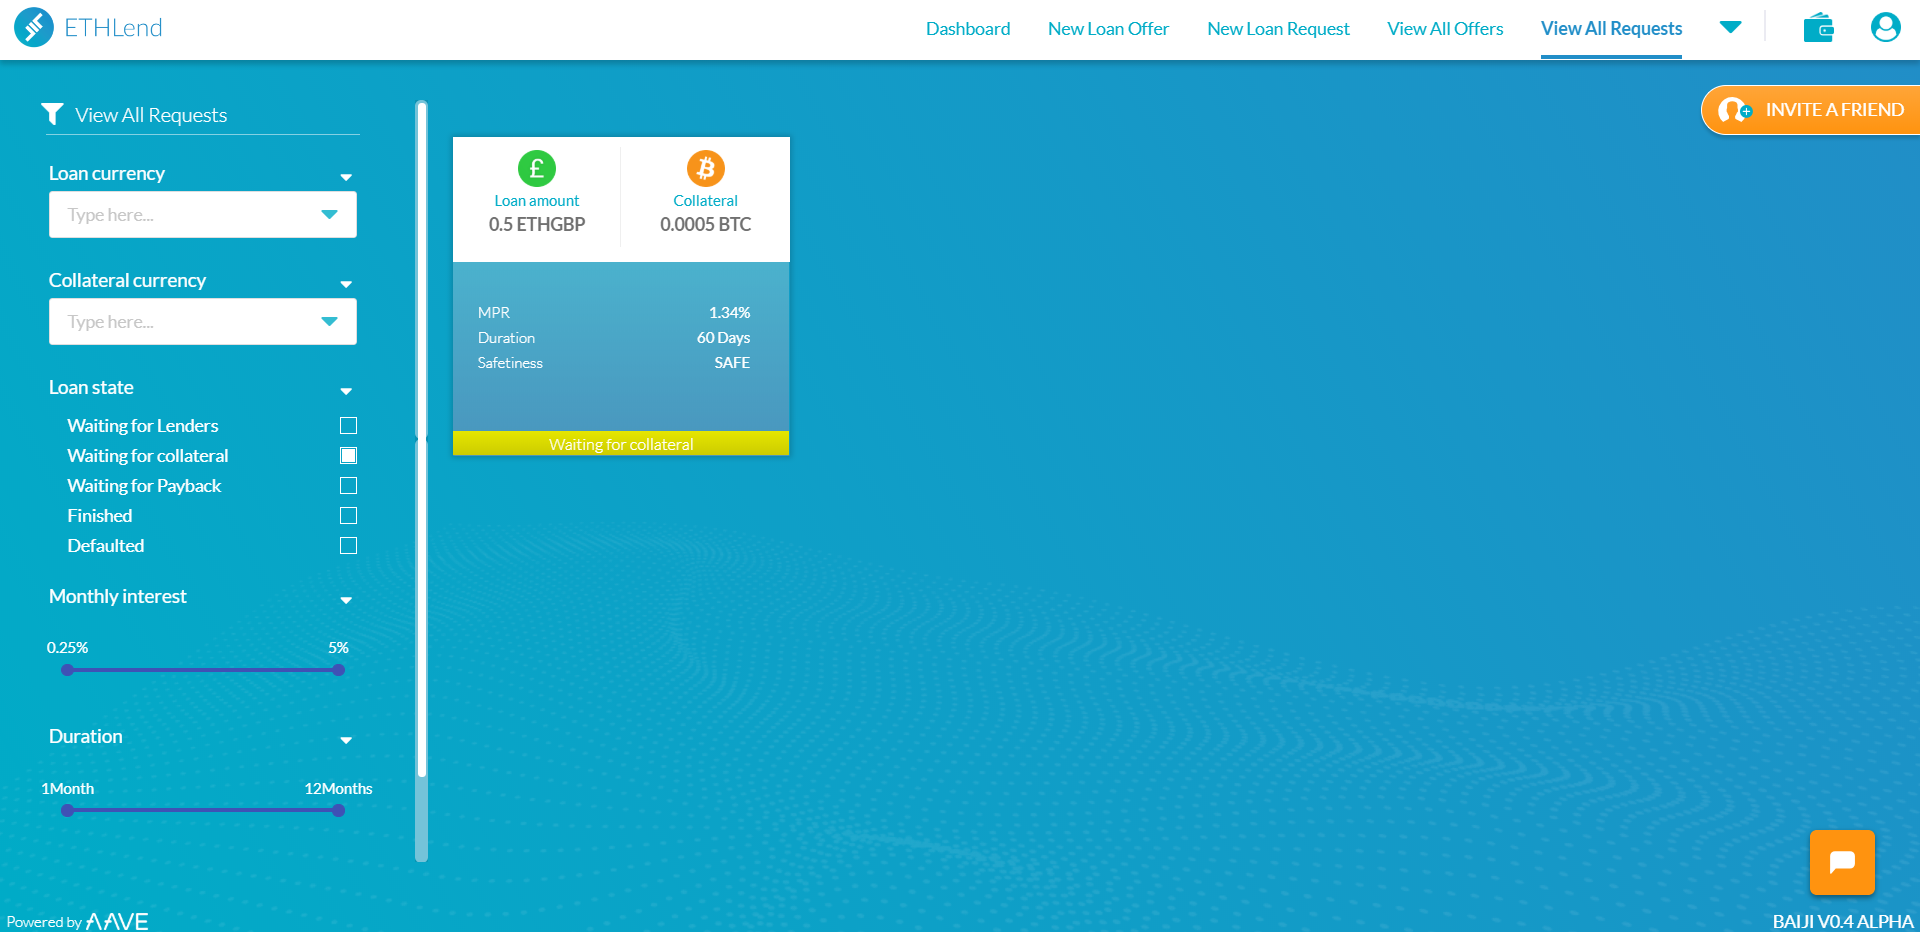Click the invite friend icon on orange banner
The image size is (1920, 932).
point(1733,110)
